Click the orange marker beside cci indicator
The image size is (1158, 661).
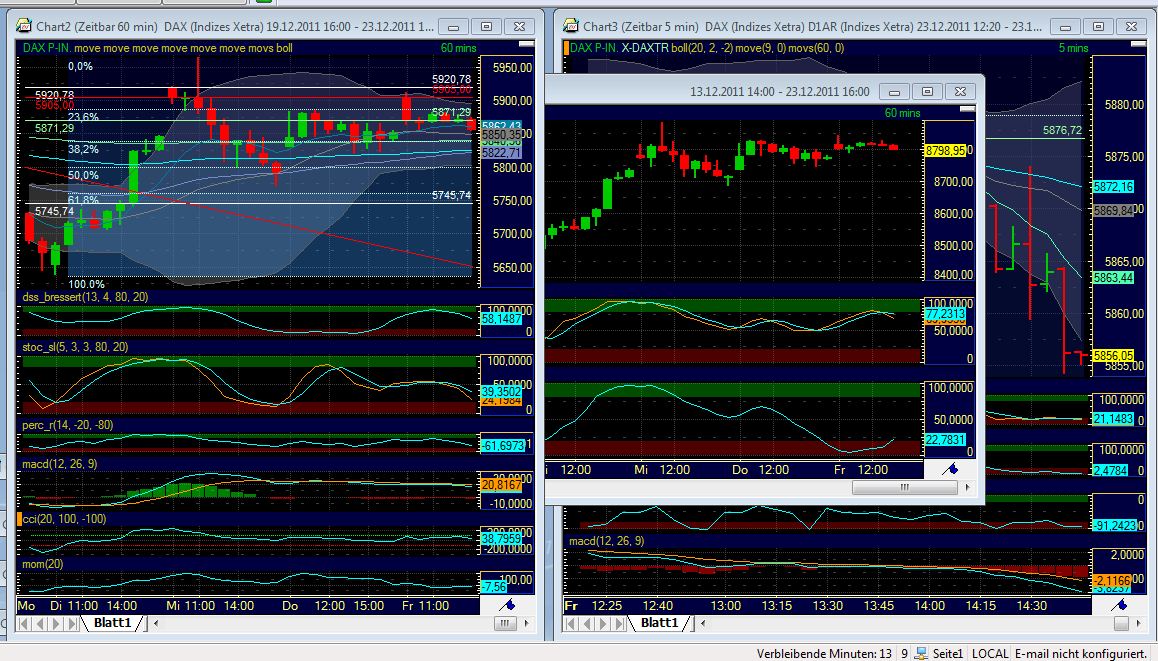(x=19, y=519)
